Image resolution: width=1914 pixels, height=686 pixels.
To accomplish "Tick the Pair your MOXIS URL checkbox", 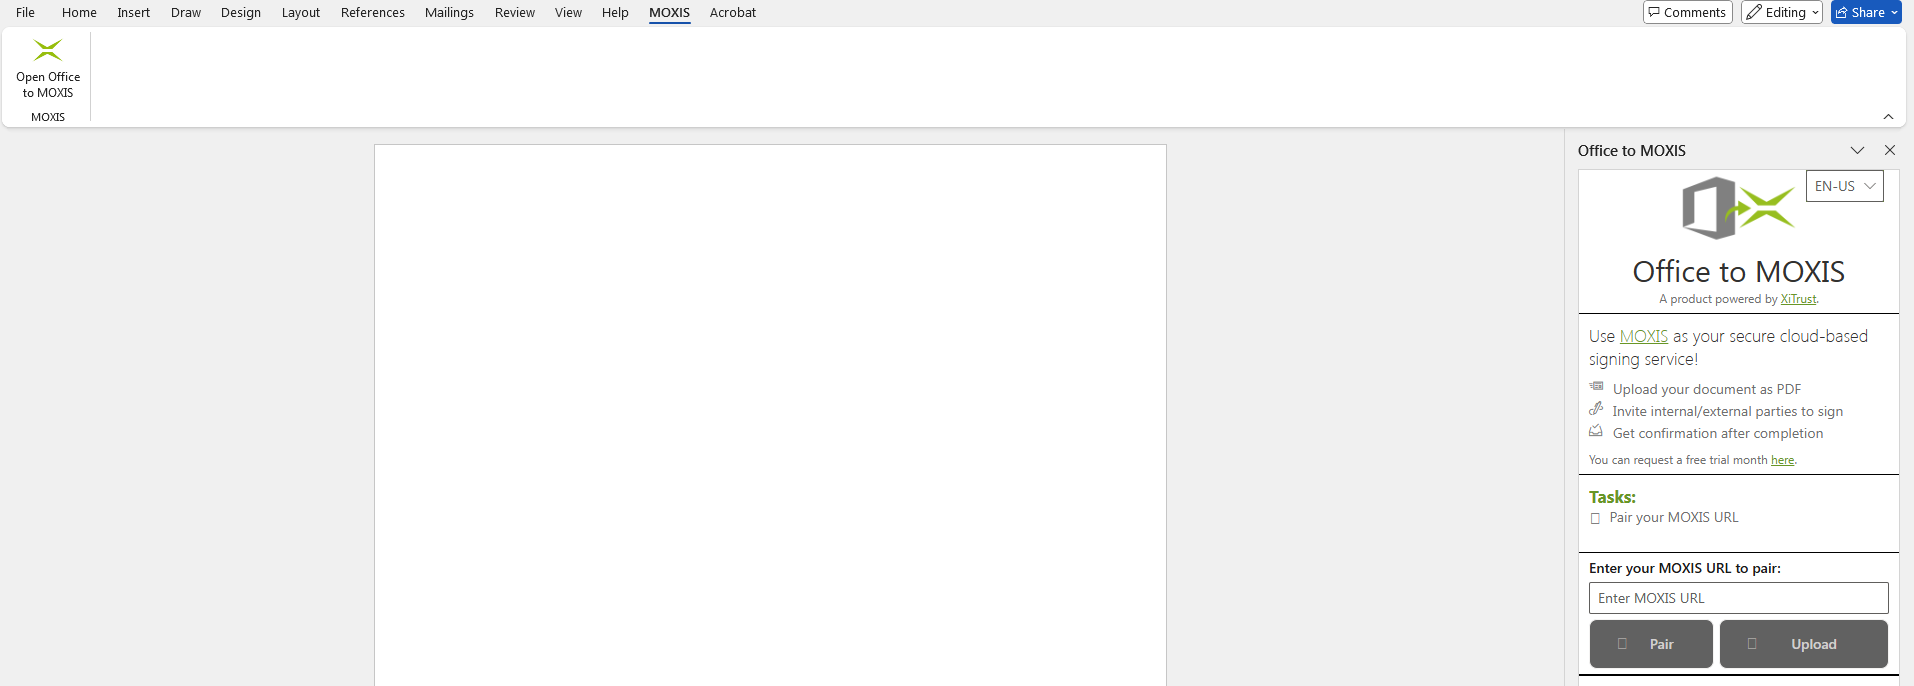I will (x=1595, y=518).
